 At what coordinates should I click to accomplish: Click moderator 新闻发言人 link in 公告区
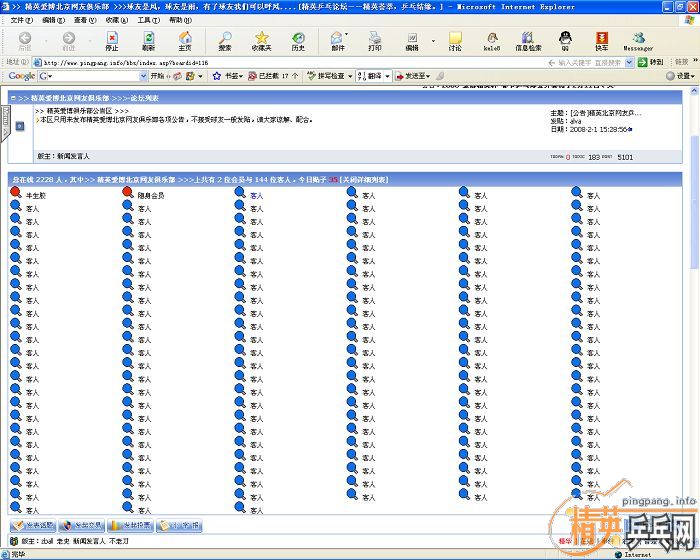(x=73, y=156)
